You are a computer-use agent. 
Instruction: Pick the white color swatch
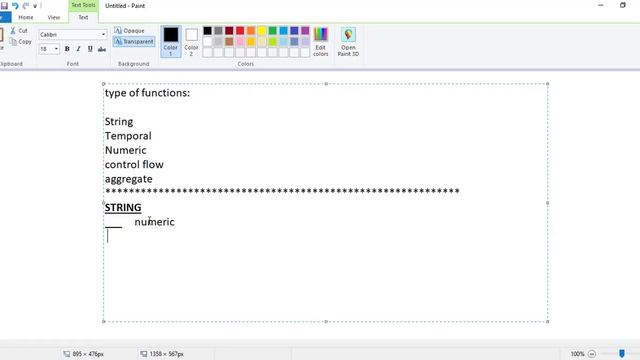click(x=207, y=42)
